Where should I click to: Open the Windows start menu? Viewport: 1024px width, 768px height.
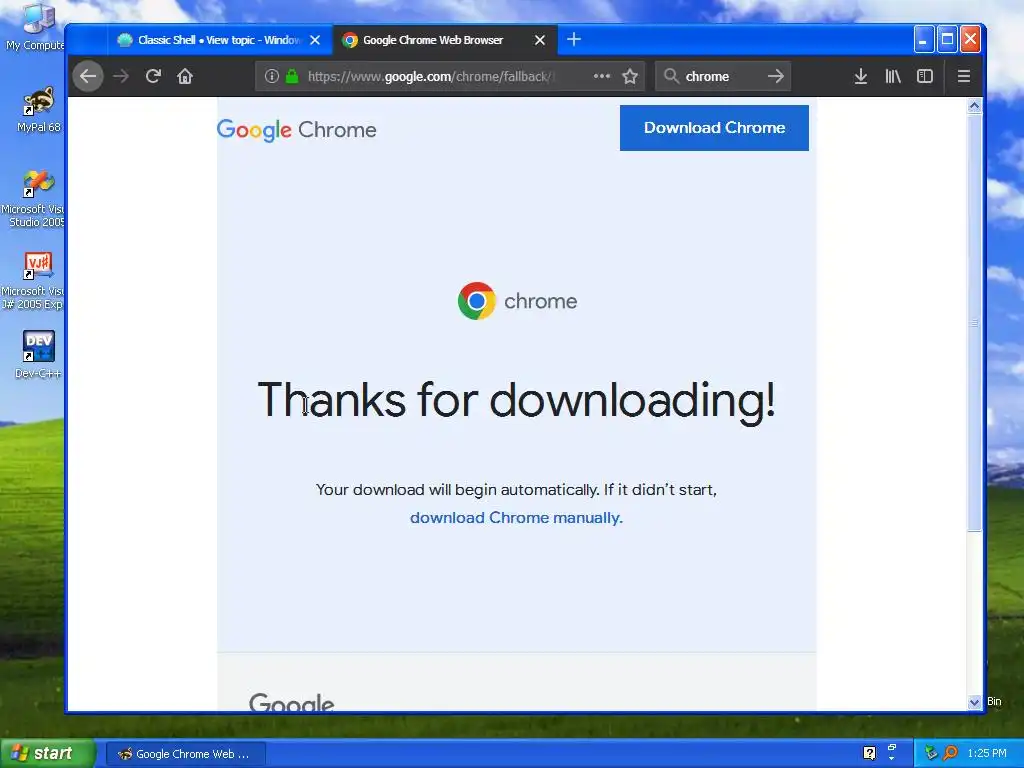(x=46, y=753)
